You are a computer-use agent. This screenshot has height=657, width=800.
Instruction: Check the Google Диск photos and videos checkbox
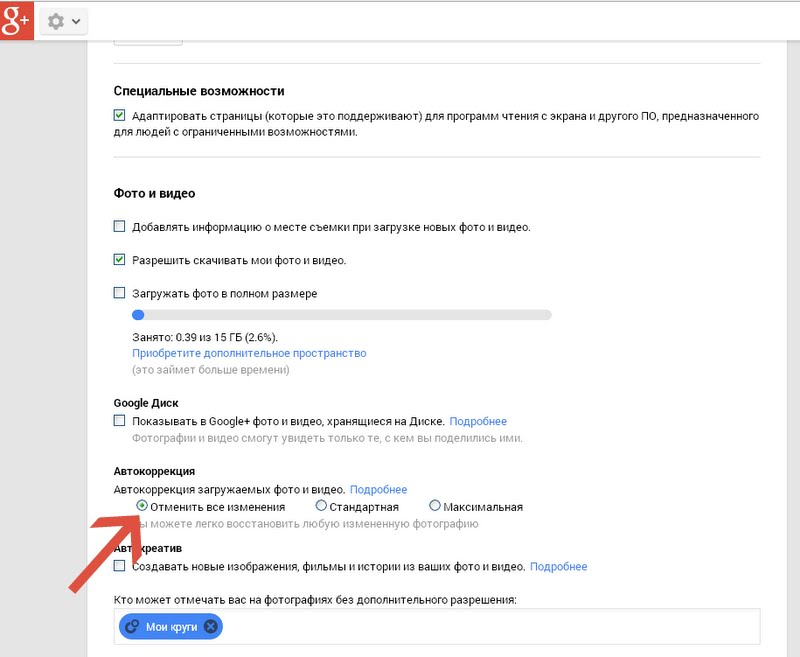[x=120, y=422]
